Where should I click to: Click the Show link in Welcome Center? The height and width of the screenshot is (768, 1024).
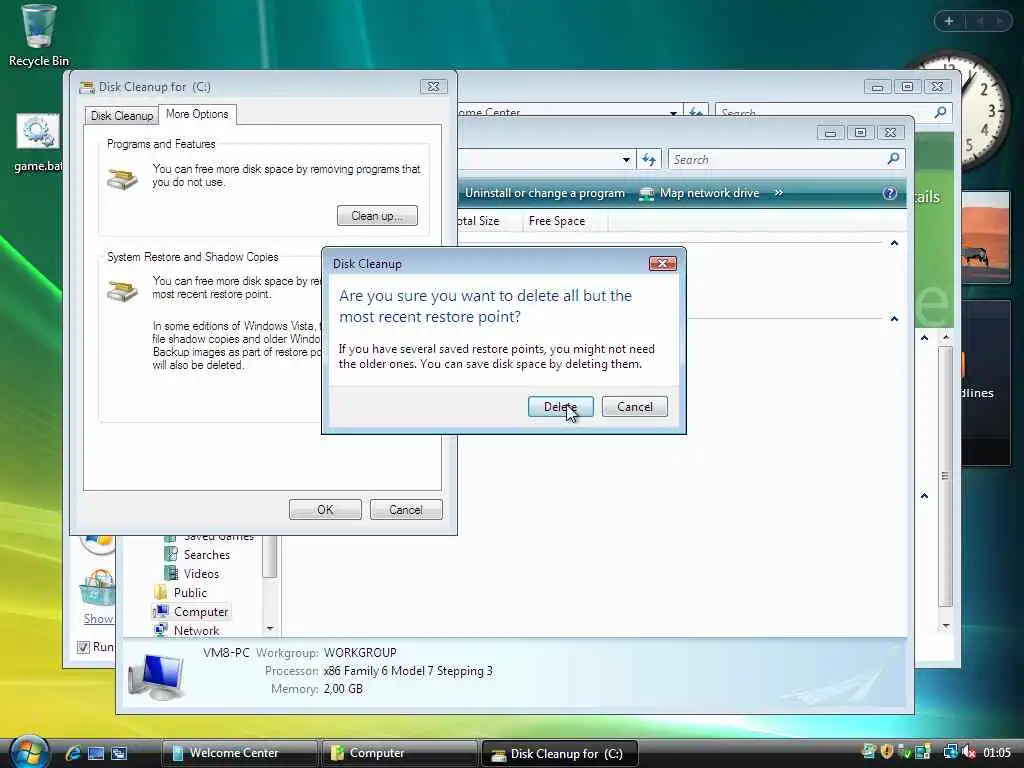[x=98, y=618]
